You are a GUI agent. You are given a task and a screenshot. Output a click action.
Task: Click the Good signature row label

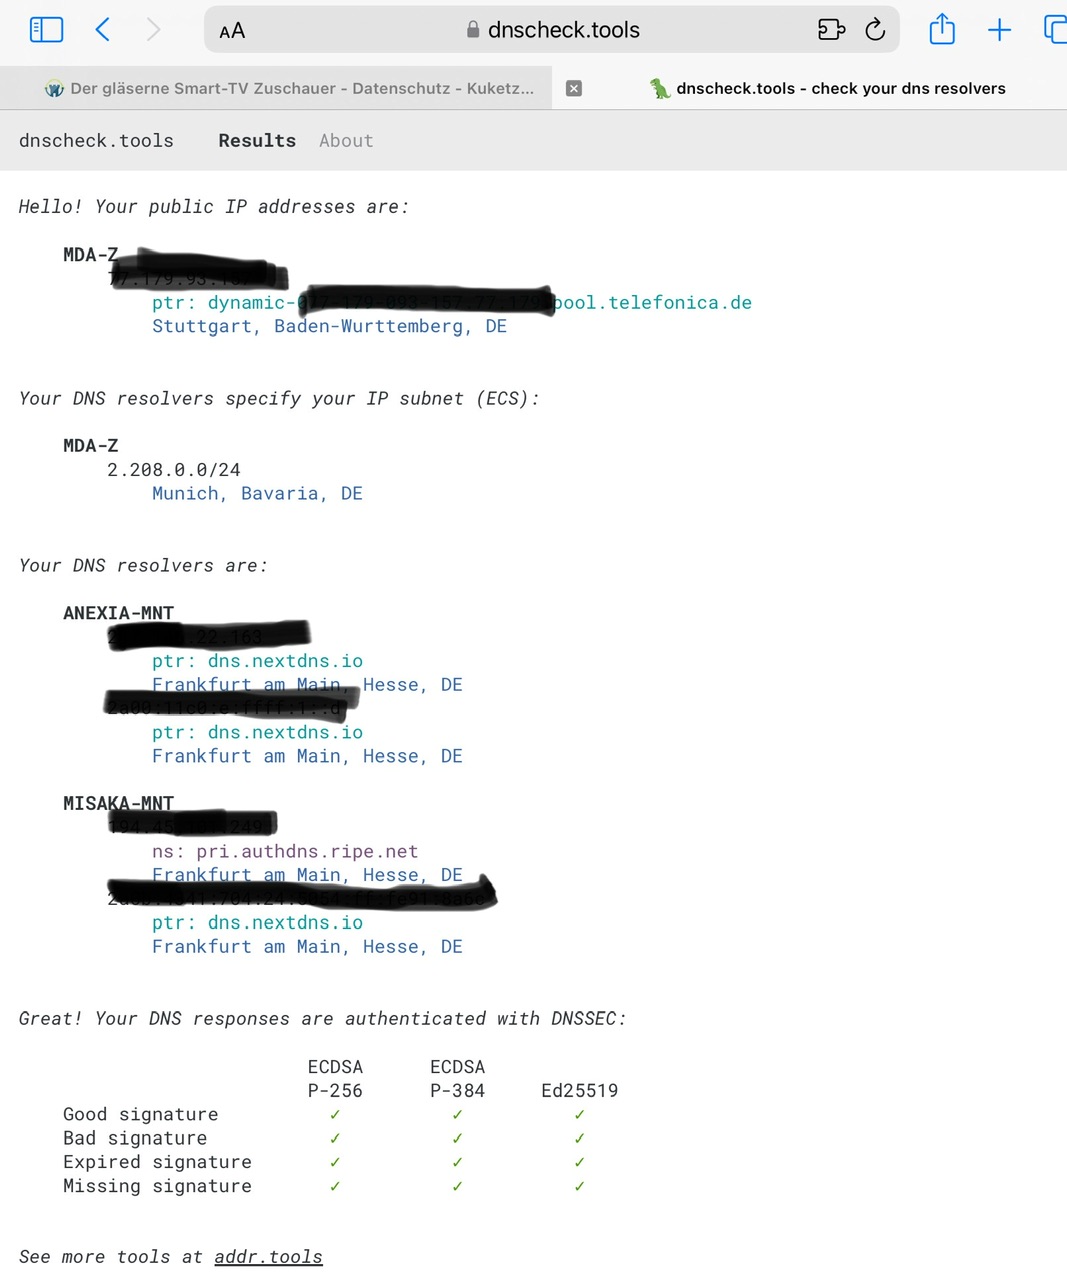pos(140,1114)
